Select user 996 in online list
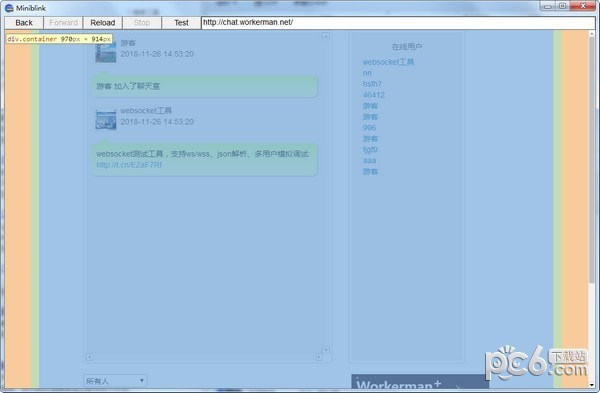 tap(369, 127)
